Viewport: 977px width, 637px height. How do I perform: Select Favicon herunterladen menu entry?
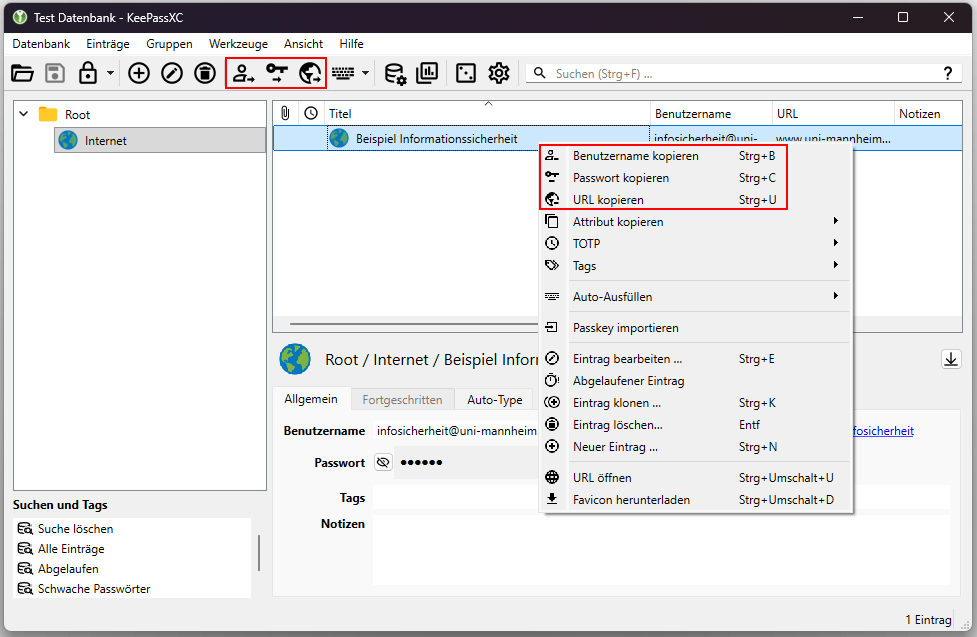coord(695,499)
